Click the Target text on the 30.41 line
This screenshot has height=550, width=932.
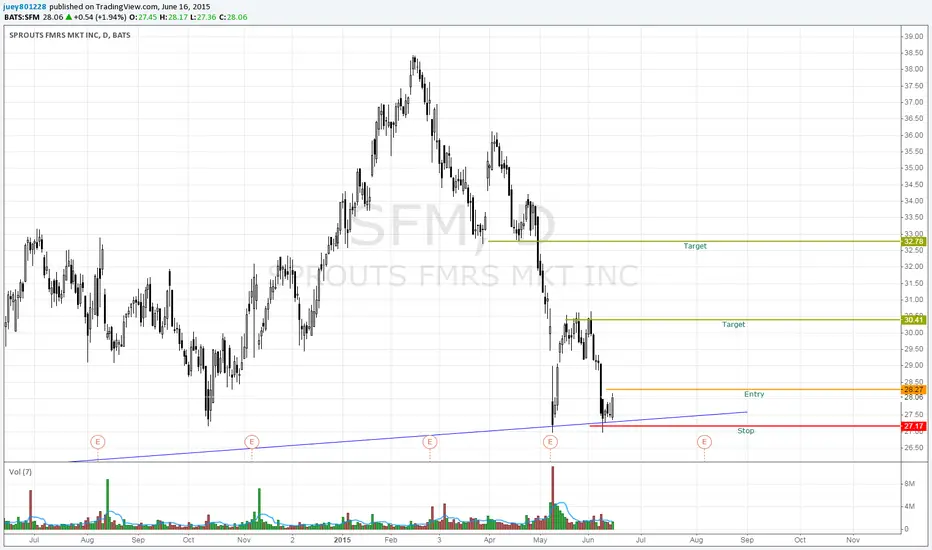tap(733, 325)
